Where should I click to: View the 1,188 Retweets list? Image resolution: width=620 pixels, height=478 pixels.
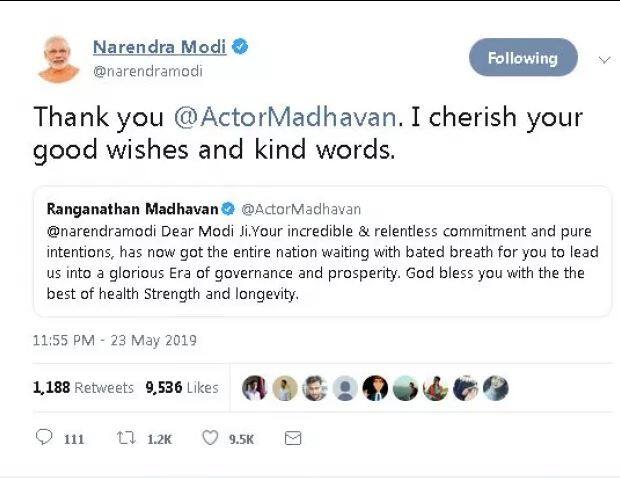coord(83,388)
